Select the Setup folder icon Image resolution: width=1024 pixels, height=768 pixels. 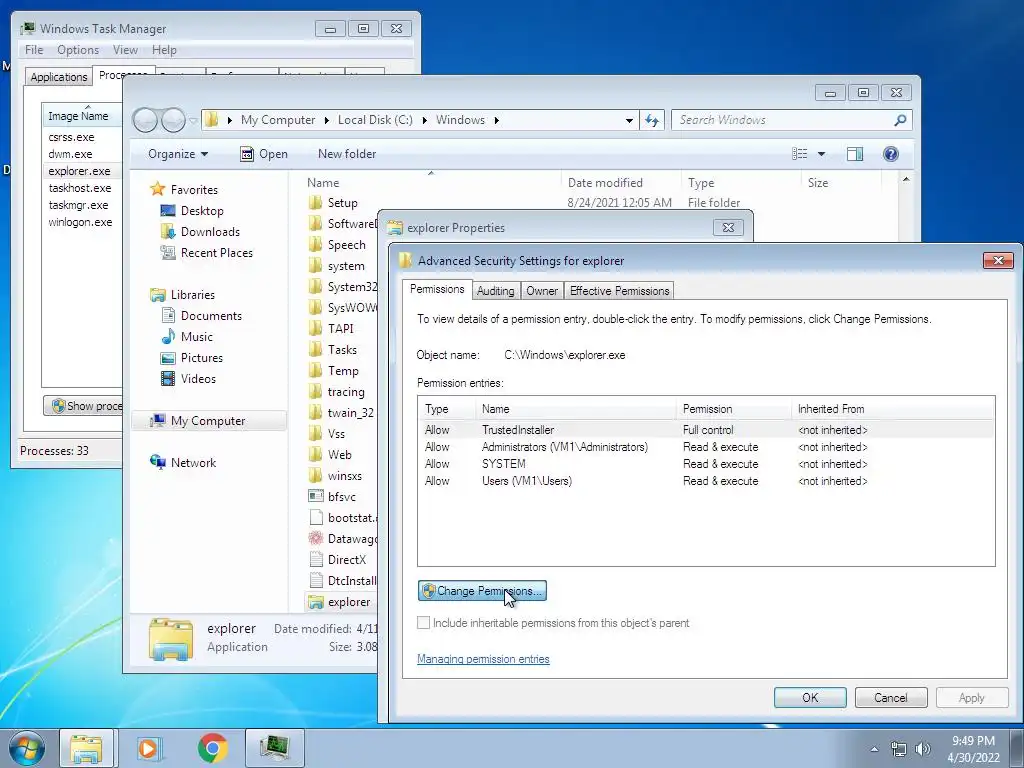[x=315, y=202]
